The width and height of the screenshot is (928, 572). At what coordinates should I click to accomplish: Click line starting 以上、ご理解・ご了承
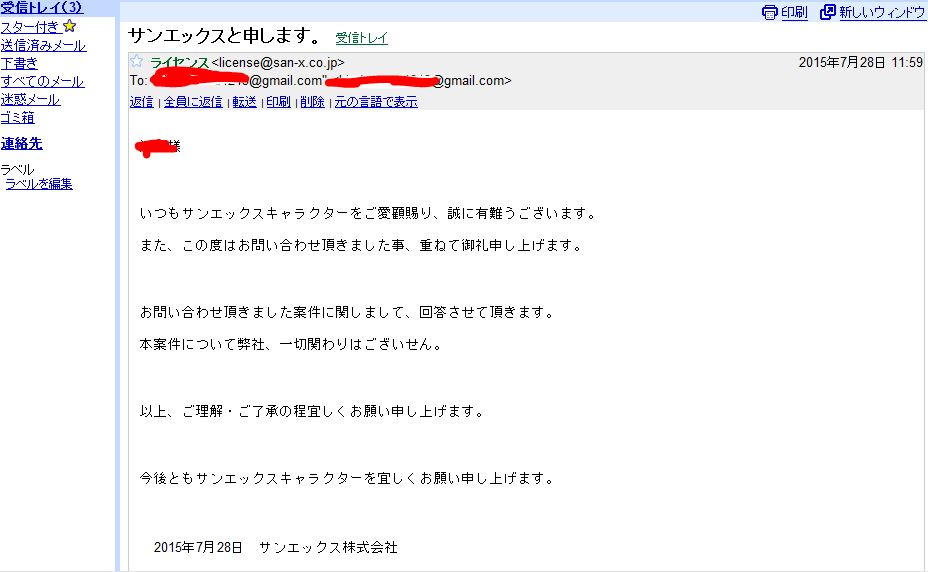312,411
